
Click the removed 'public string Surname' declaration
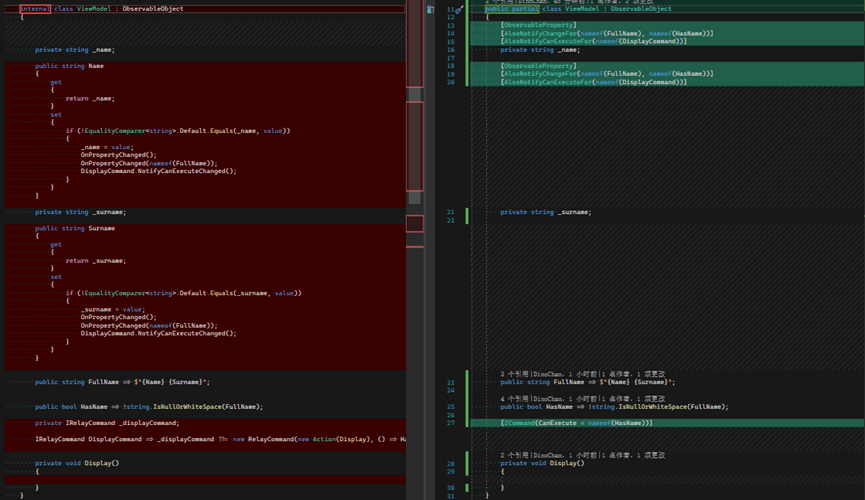tap(75, 228)
